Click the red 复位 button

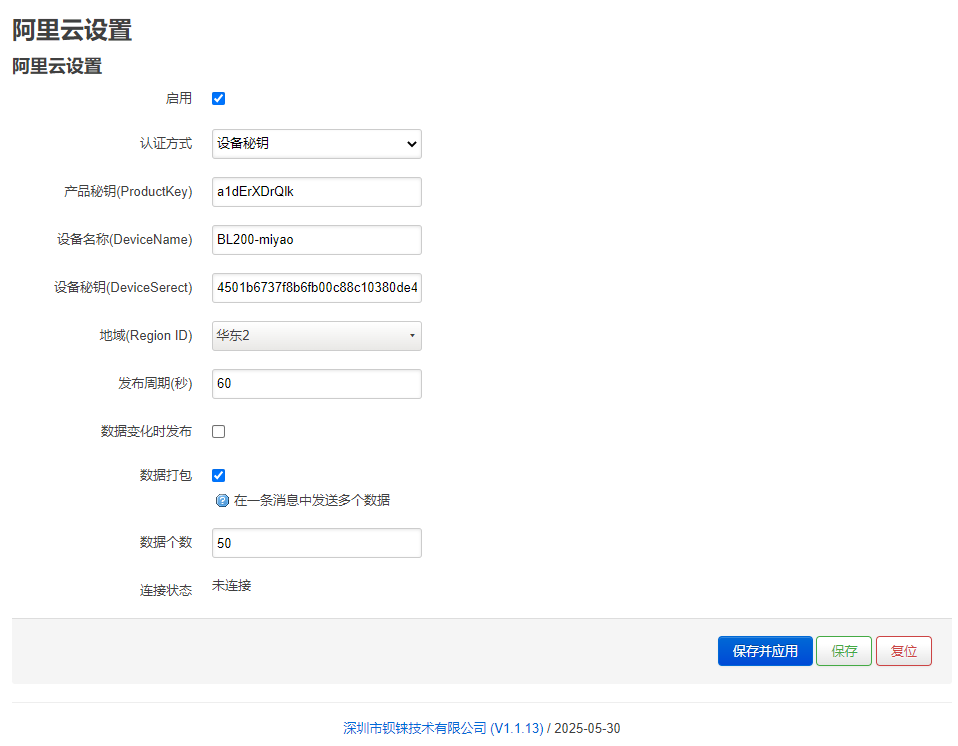click(904, 651)
